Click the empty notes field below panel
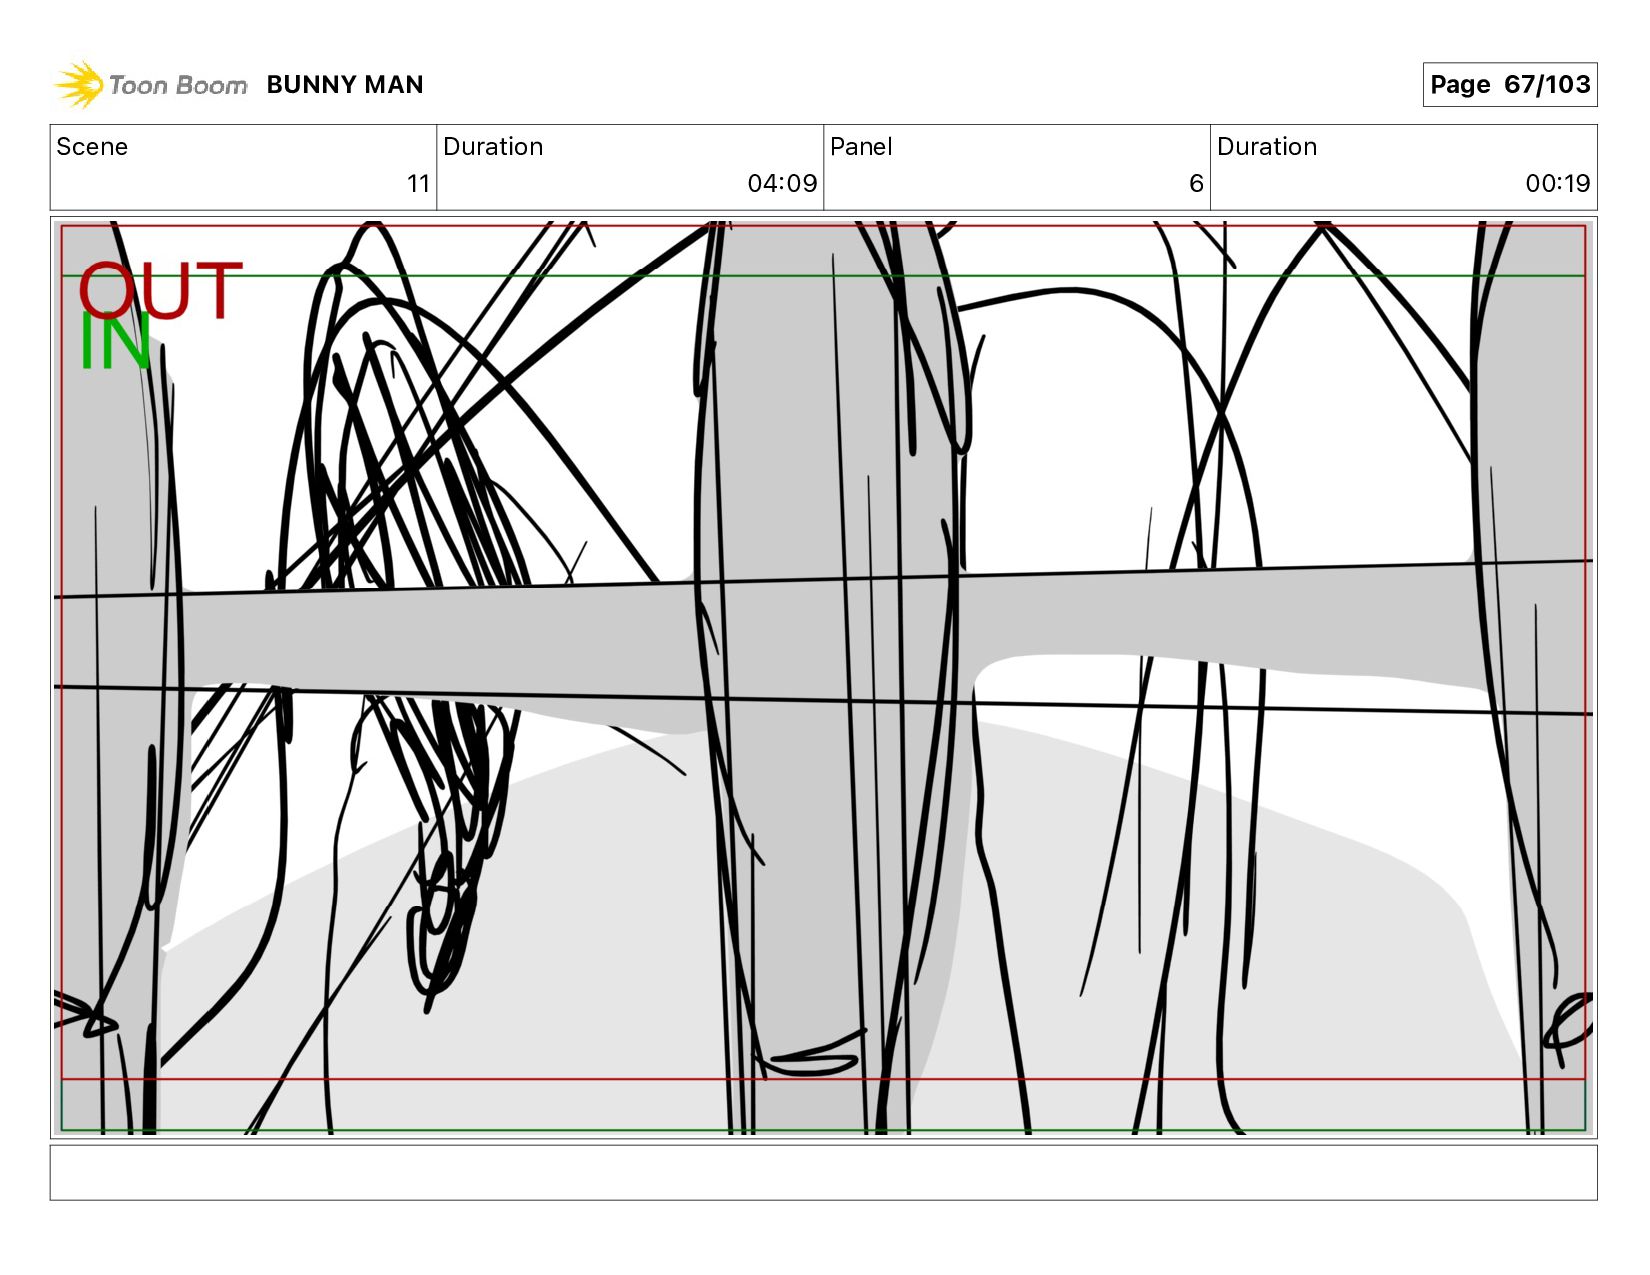This screenshot has width=1650, height=1275. 823,1172
